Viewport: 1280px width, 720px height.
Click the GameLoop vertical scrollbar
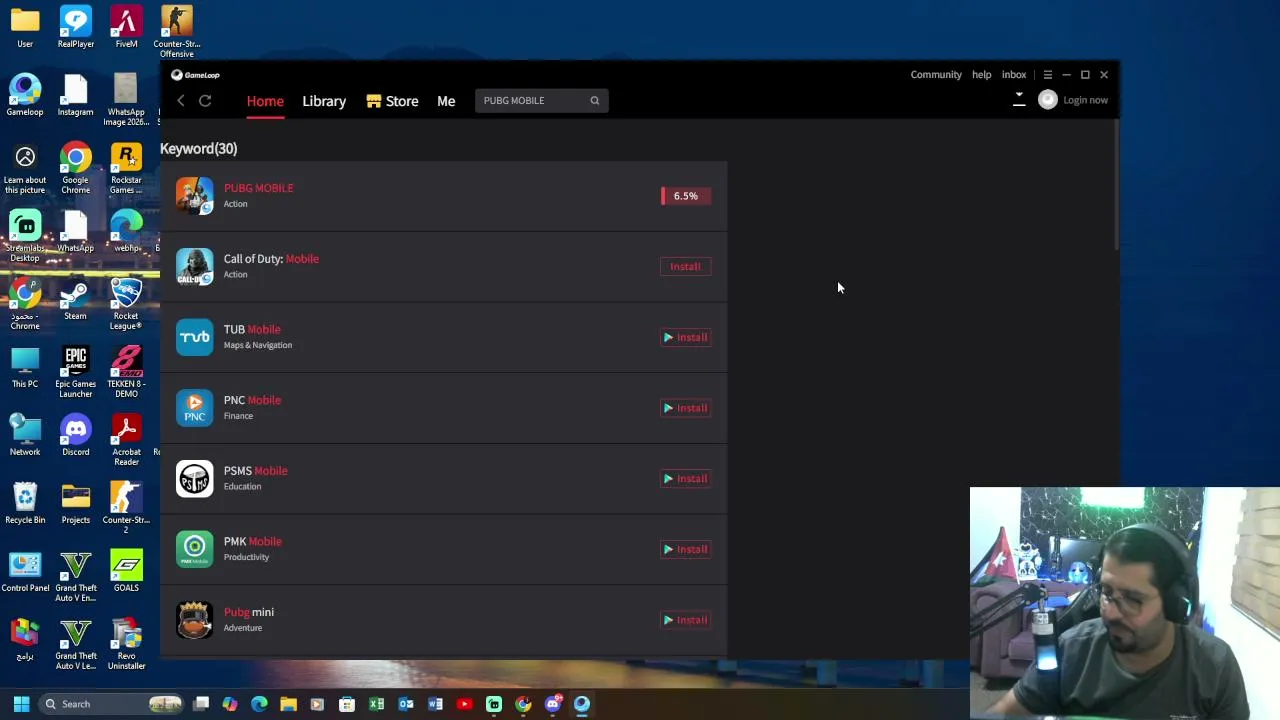pyautogui.click(x=1115, y=185)
